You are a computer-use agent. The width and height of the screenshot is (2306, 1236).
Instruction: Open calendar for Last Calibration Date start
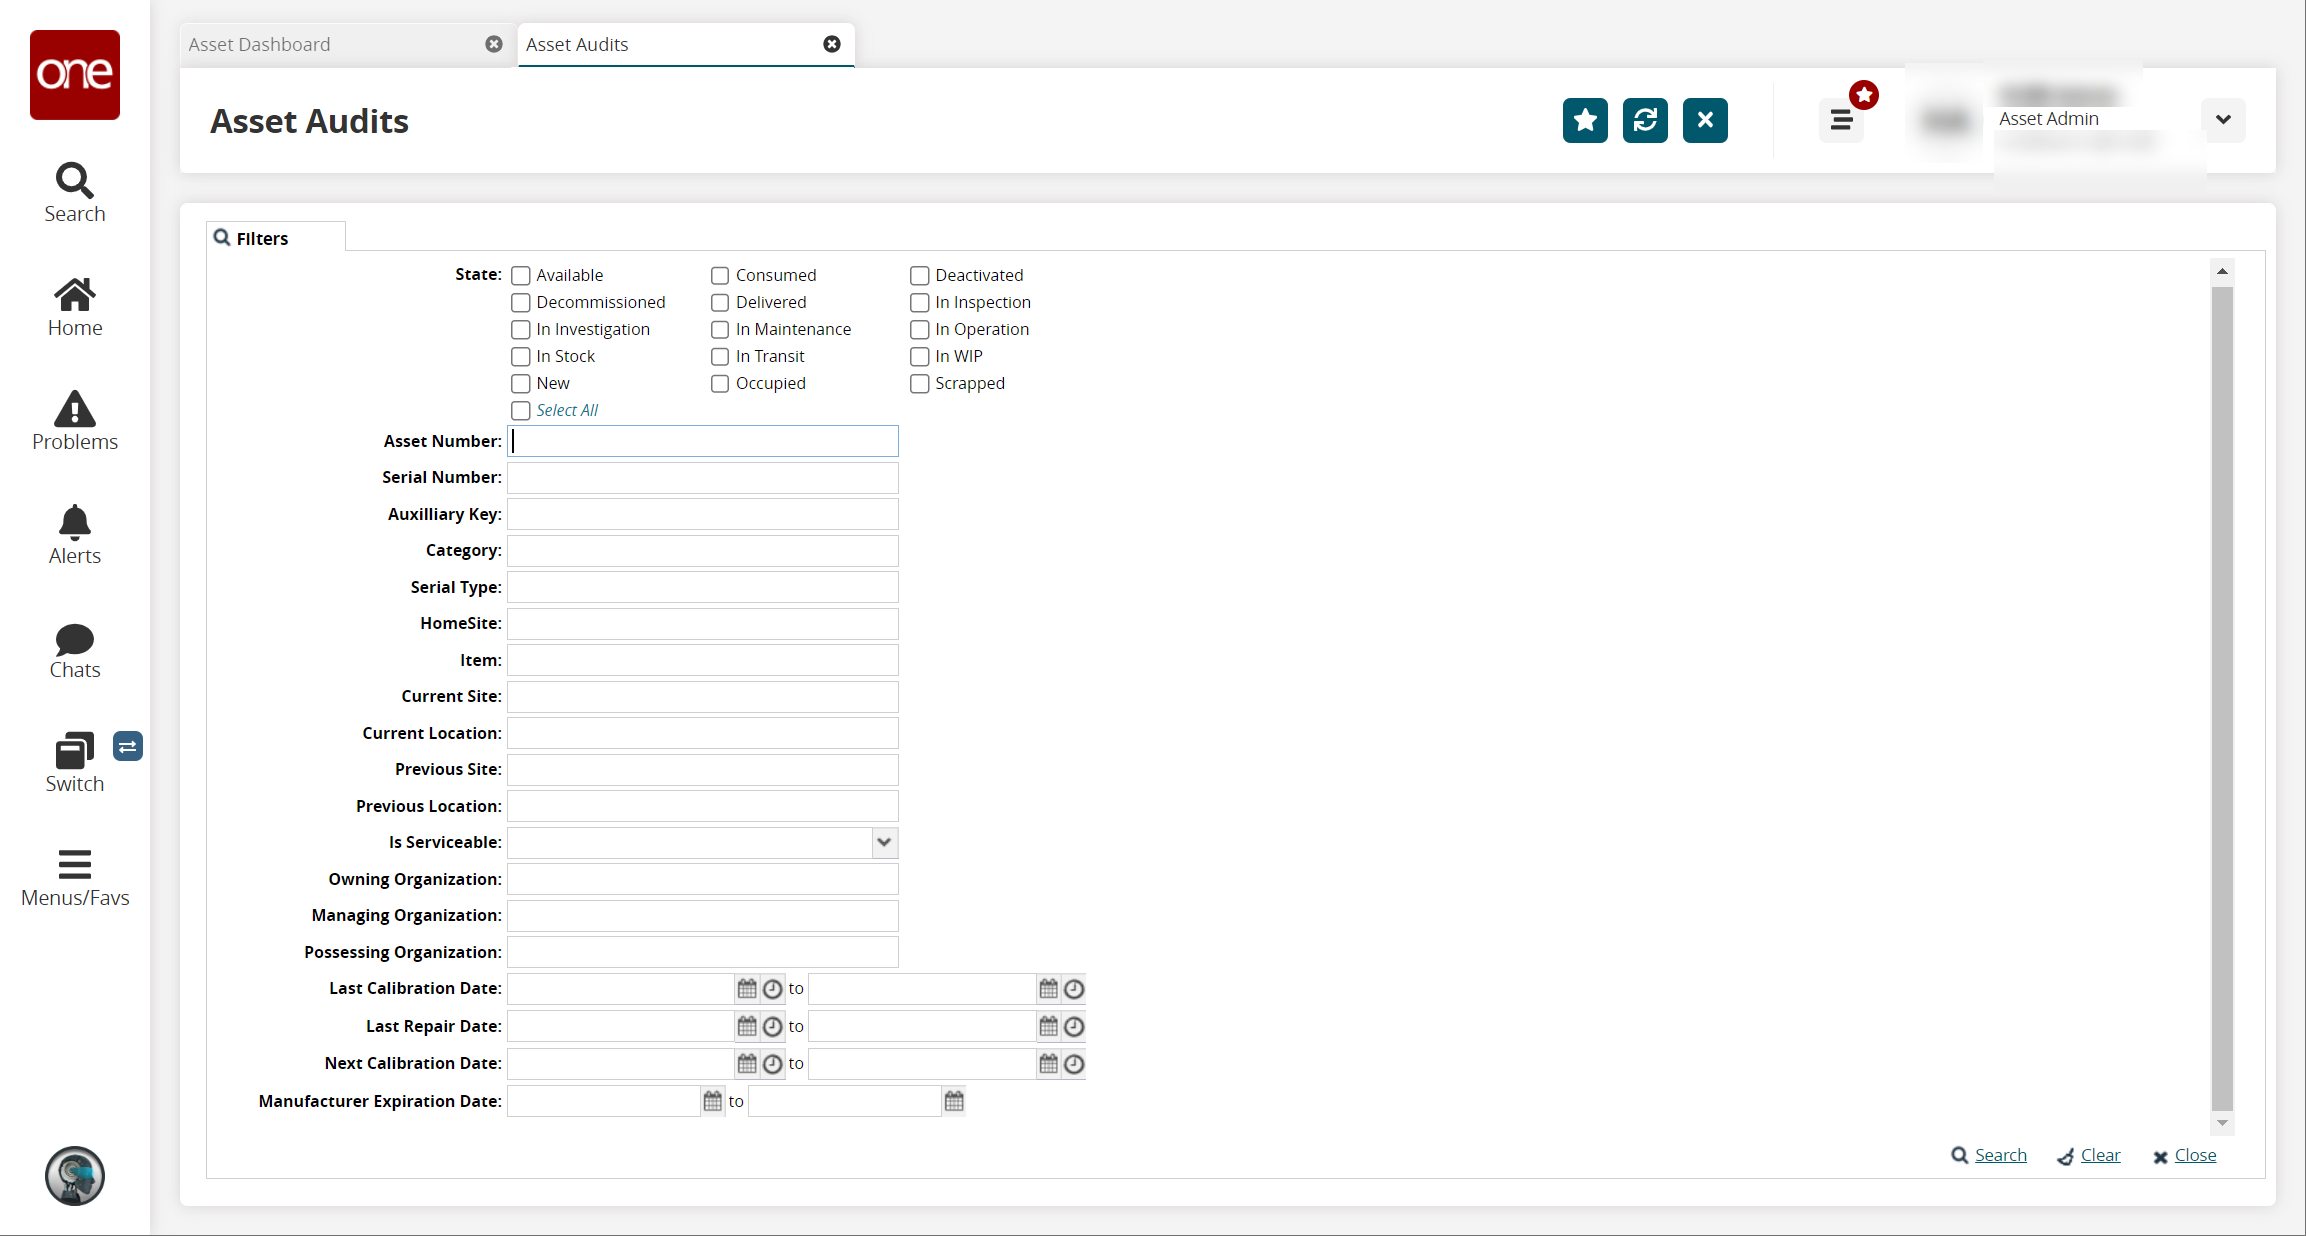[x=747, y=989]
